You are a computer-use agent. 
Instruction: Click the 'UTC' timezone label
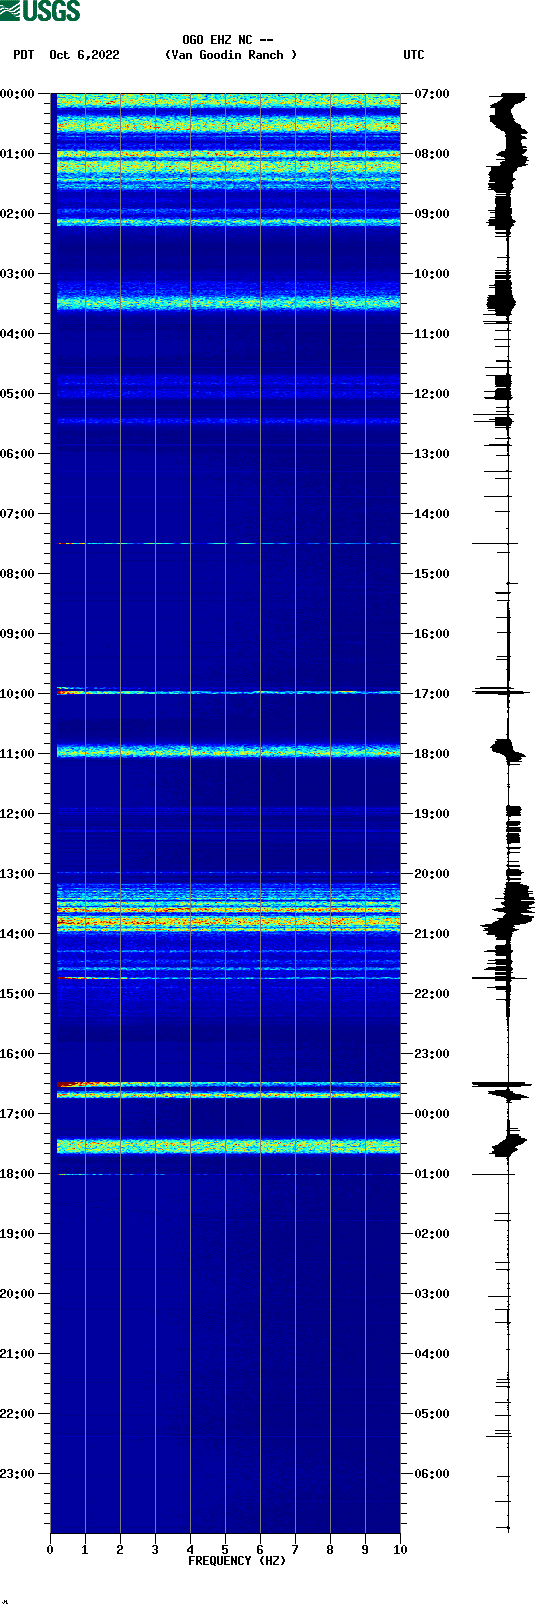pyautogui.click(x=414, y=55)
